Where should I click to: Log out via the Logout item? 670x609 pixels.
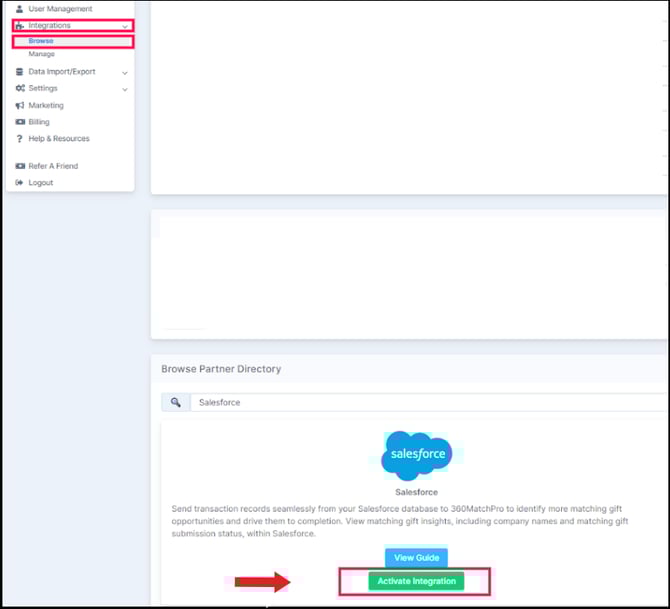[x=41, y=182]
